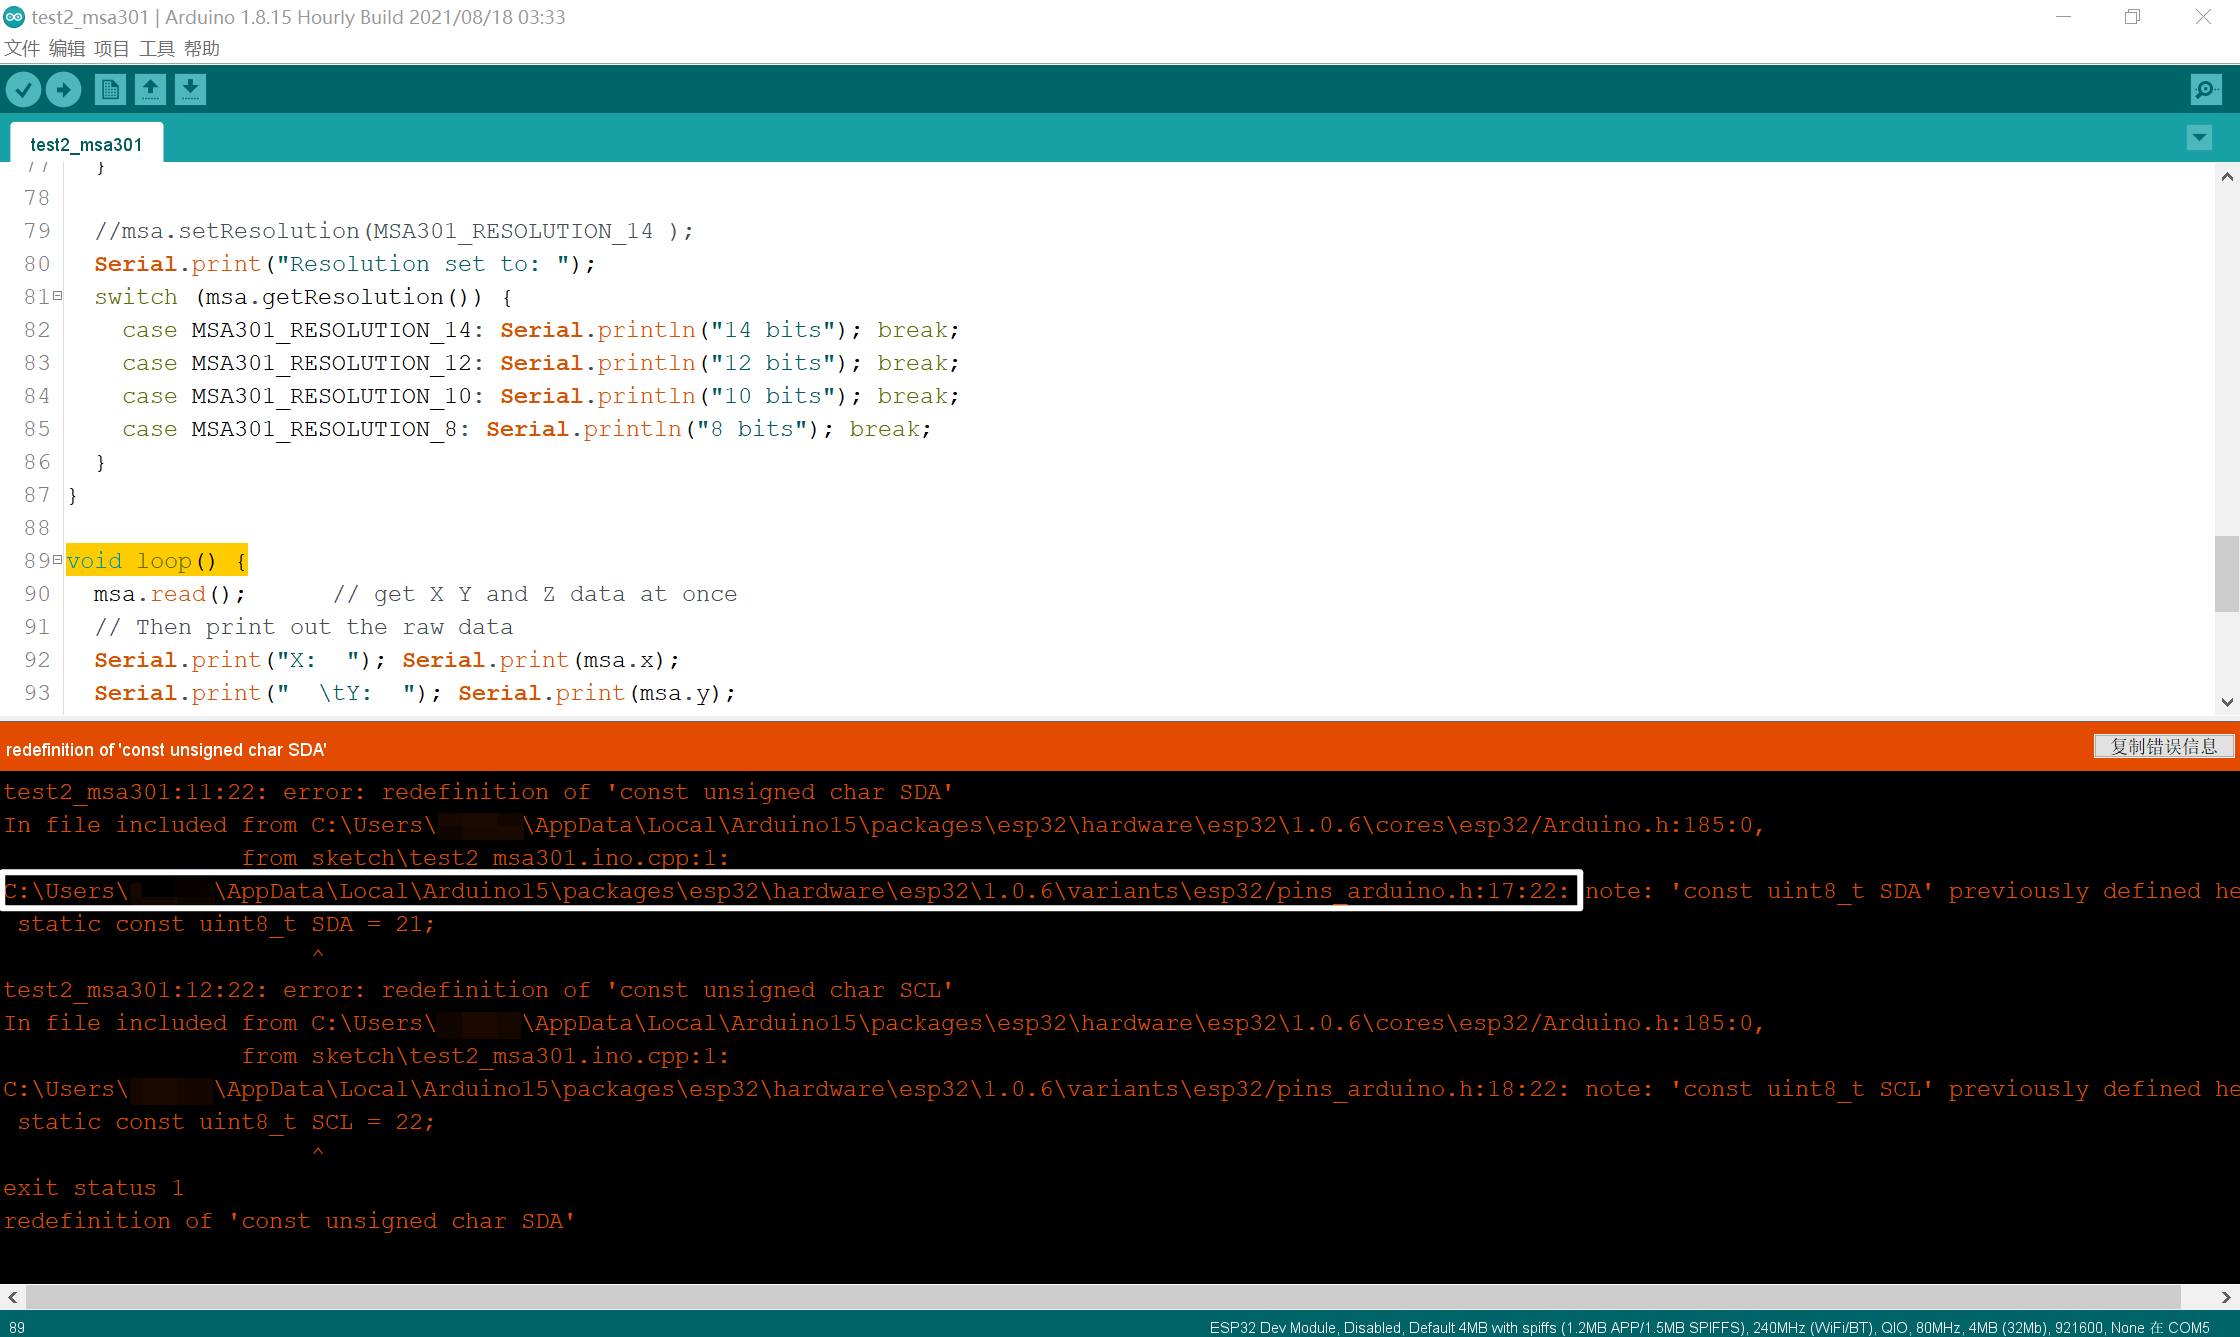
Task: Click case MSA301_RESOLUTION_10 line
Action: [x=541, y=396]
